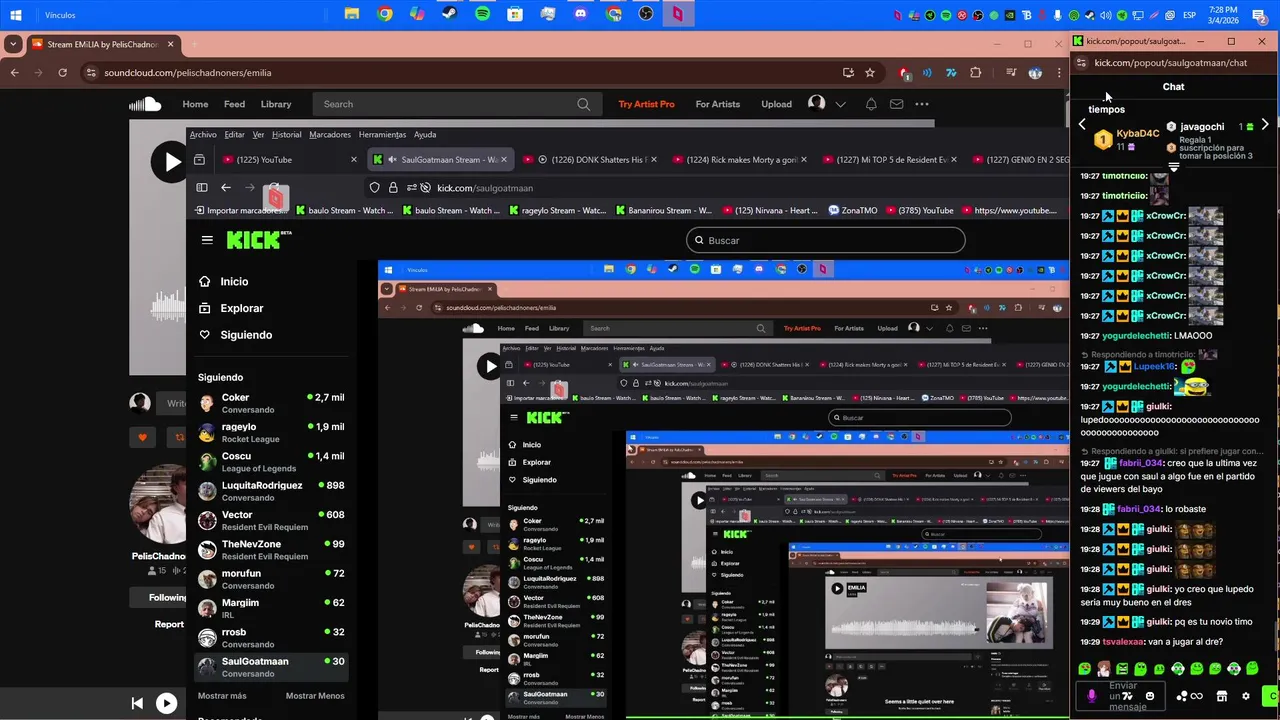Toggle the microphone icon in system tray
1280x720 pixels.
(x=1057, y=15)
